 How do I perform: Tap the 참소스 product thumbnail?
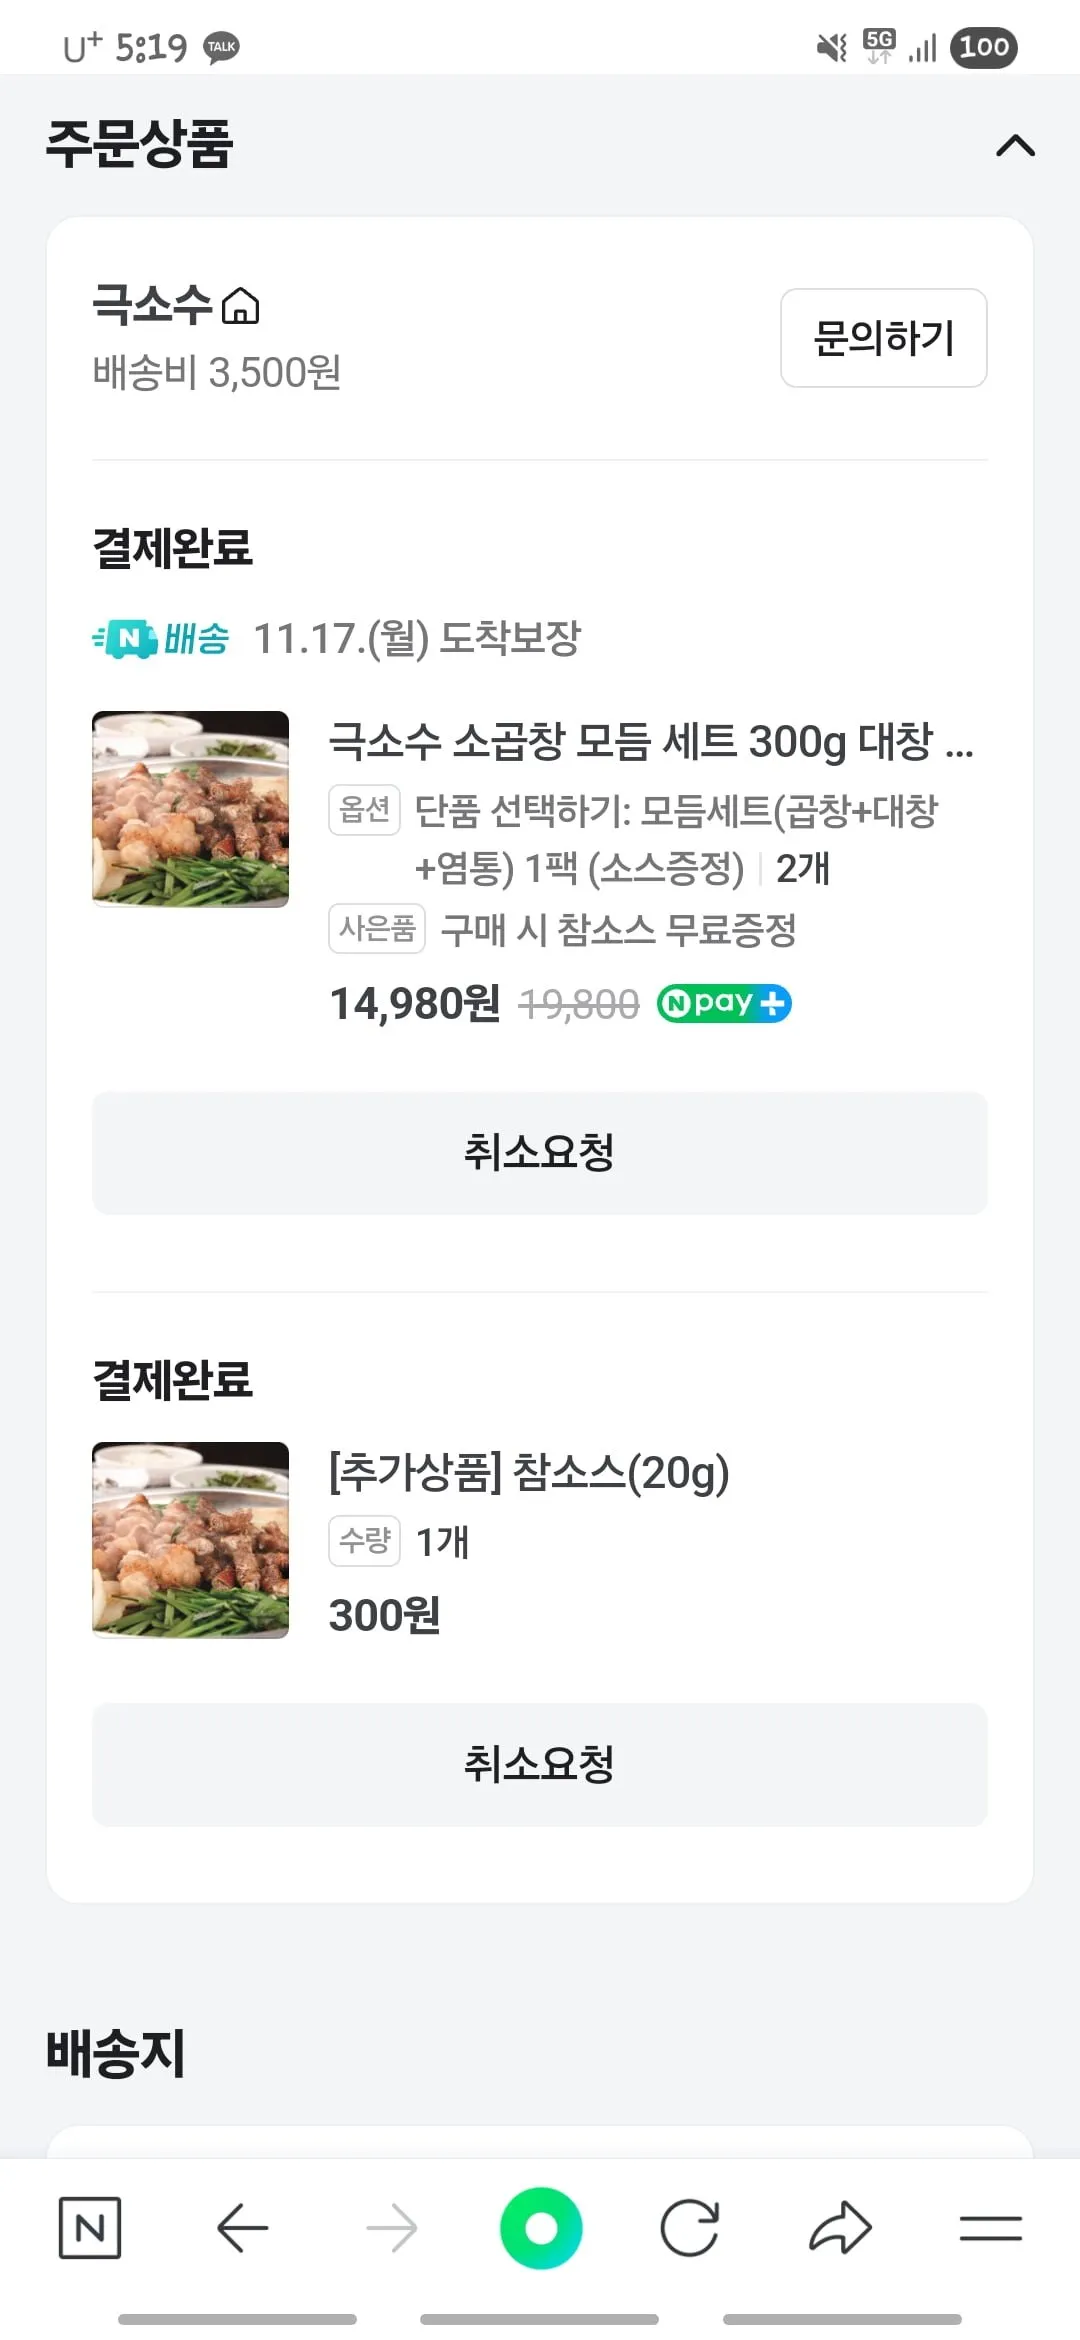(x=190, y=1540)
